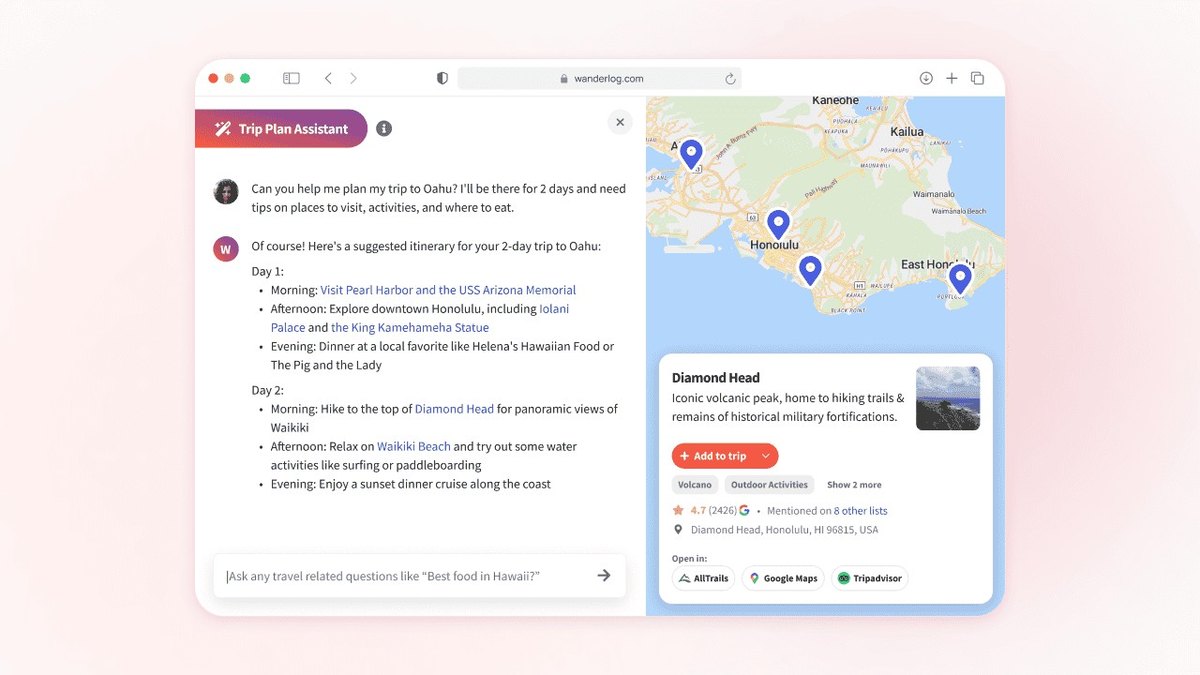Open the browser downloads icon
The width and height of the screenshot is (1200, 675).
pyautogui.click(x=926, y=78)
